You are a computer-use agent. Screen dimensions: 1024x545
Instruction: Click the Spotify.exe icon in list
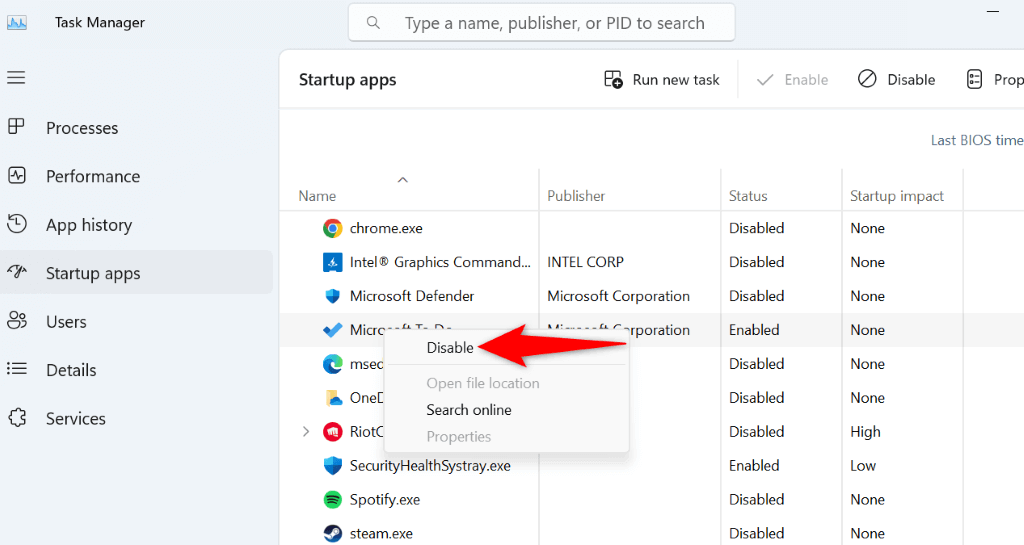(333, 499)
